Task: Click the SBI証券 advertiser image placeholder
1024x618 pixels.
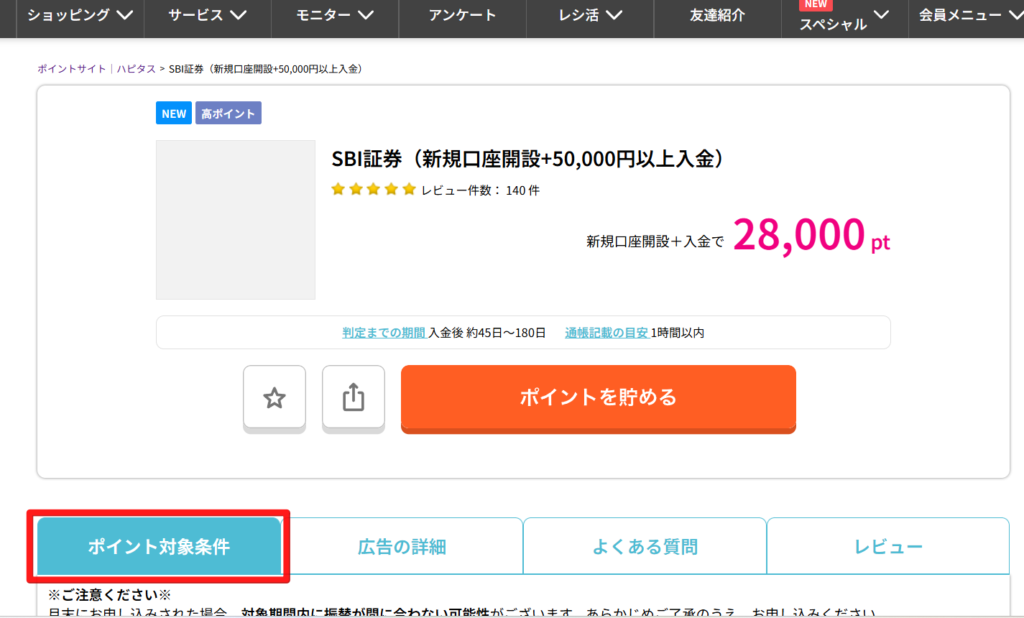Action: click(236, 220)
